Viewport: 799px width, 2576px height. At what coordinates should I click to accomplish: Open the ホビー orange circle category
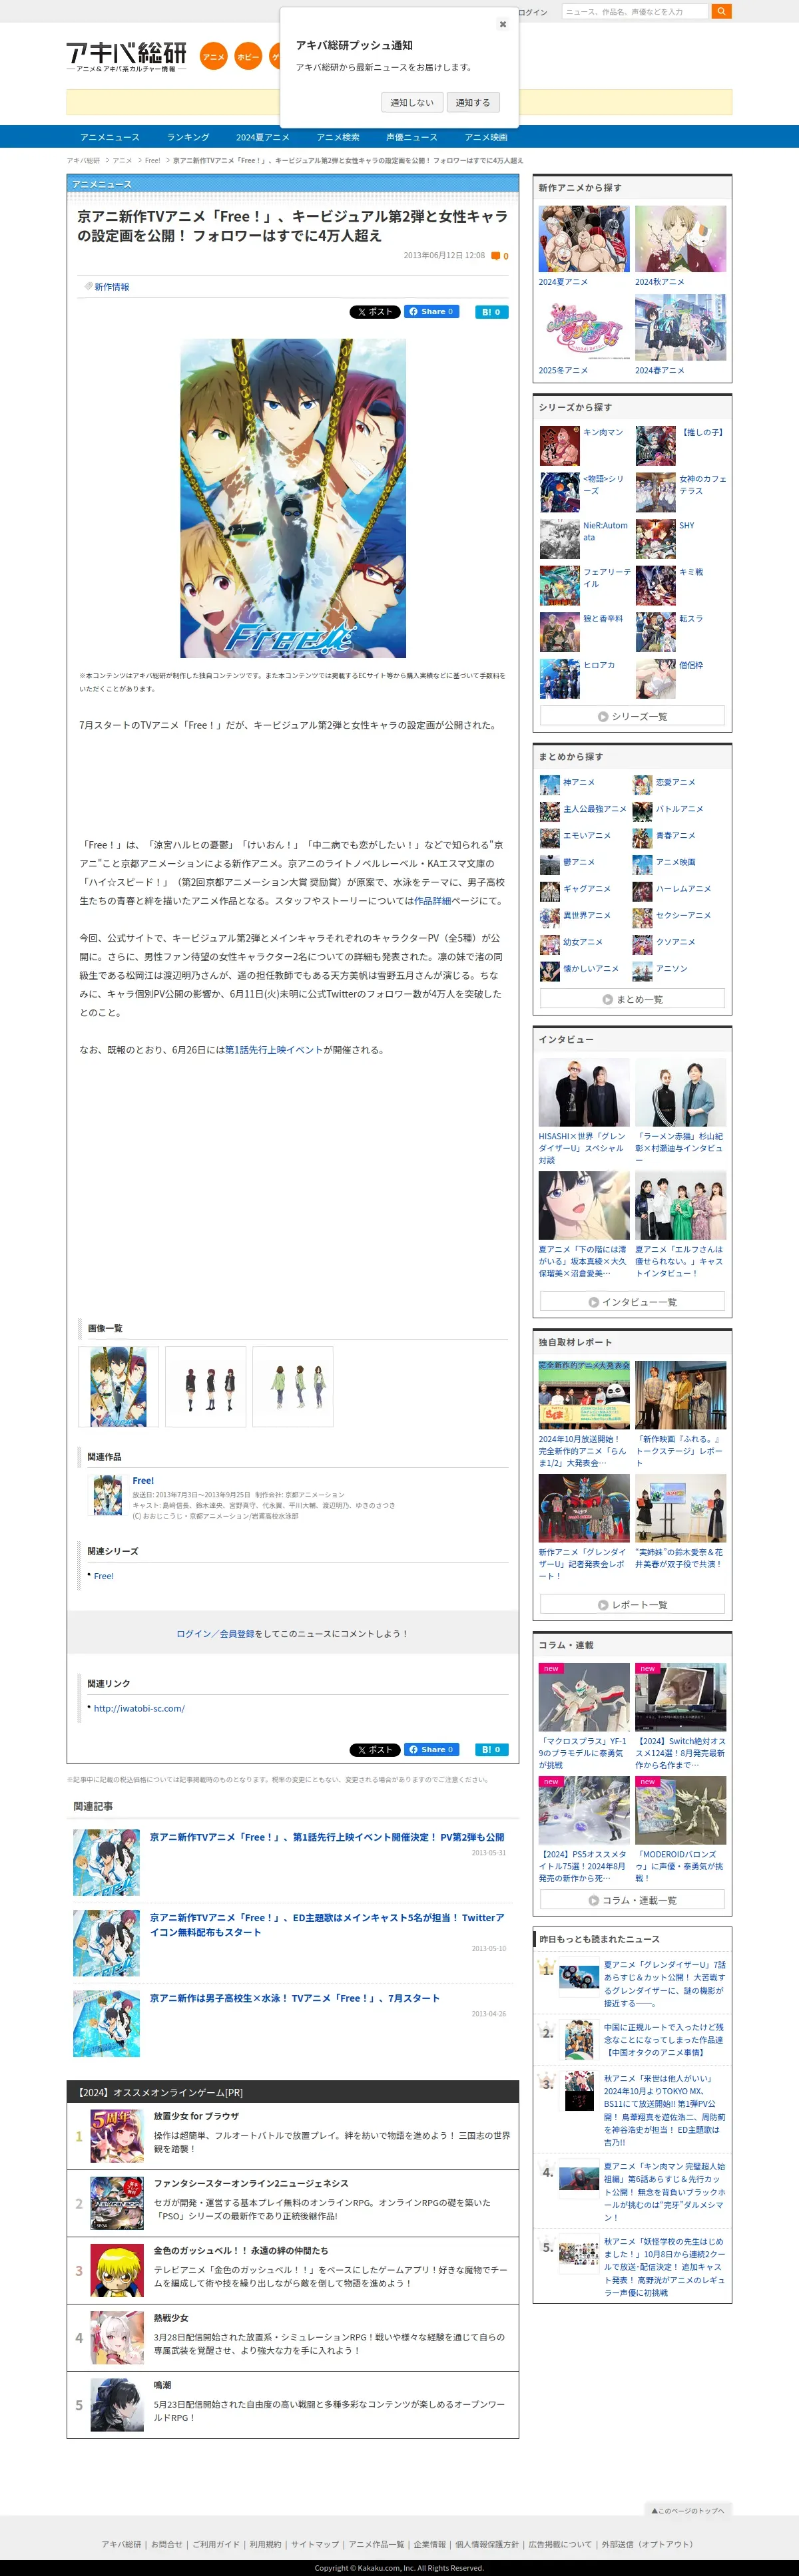point(248,57)
